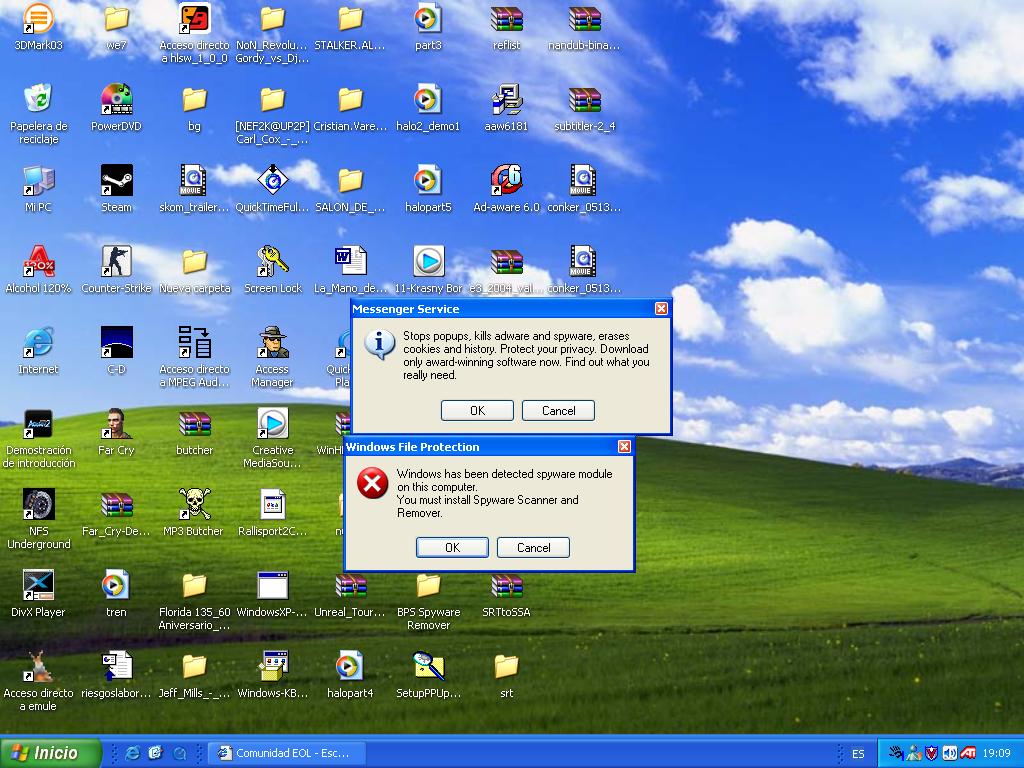Close the Windows File Protection dialog

tap(624, 446)
